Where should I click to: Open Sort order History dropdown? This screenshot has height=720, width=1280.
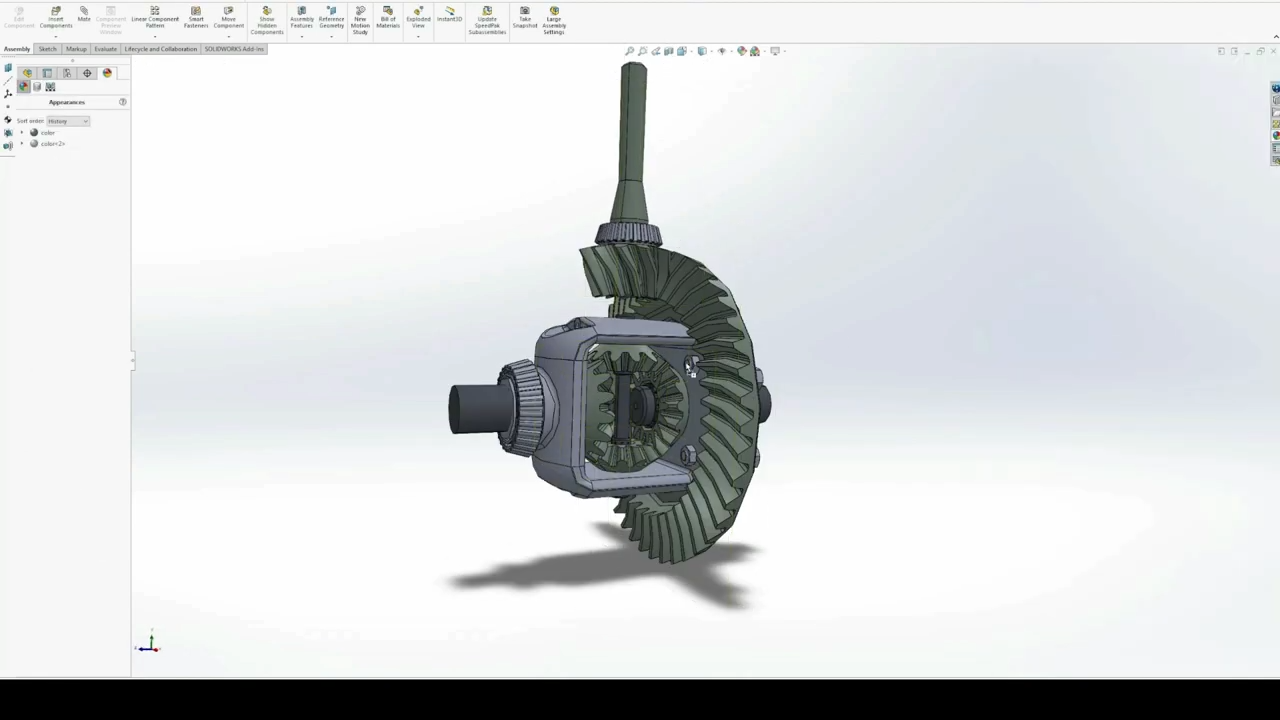68,121
